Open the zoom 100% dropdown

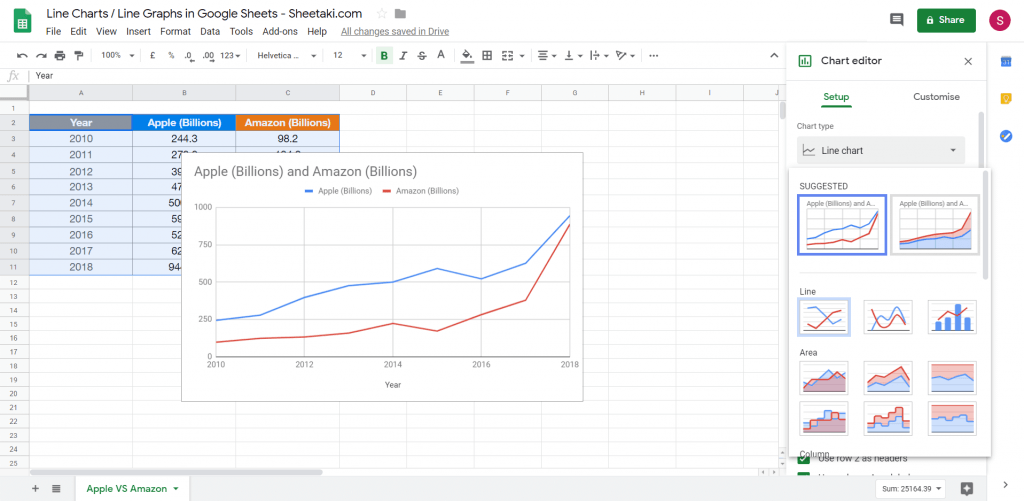pos(118,56)
